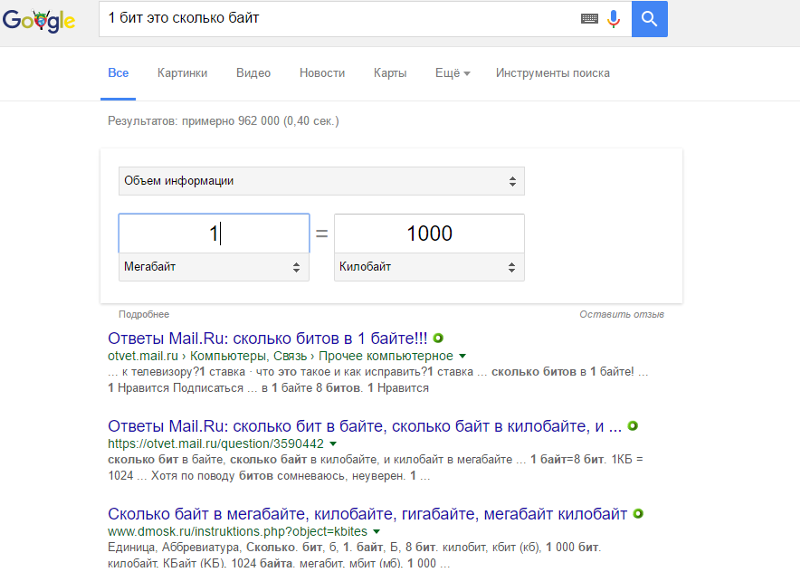The image size is (800, 568).
Task: Click green circle icon beside second Mail.Ru result
Action: click(x=633, y=426)
